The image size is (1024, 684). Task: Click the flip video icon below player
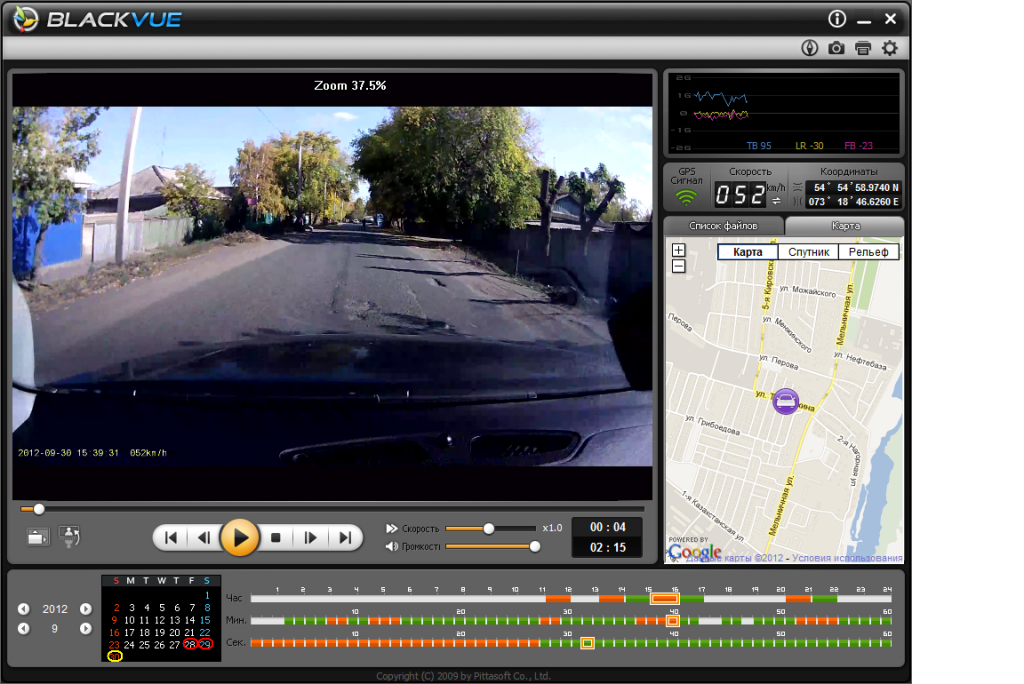(x=70, y=537)
